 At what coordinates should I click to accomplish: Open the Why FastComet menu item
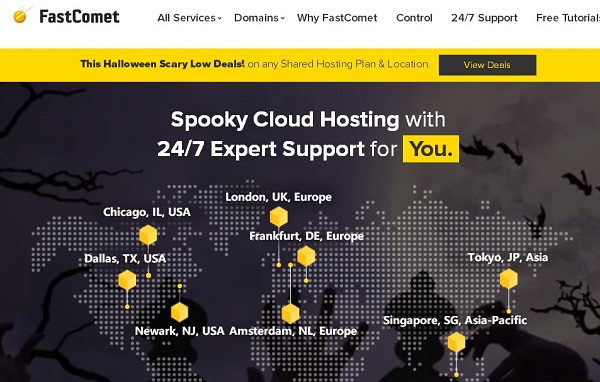[337, 18]
